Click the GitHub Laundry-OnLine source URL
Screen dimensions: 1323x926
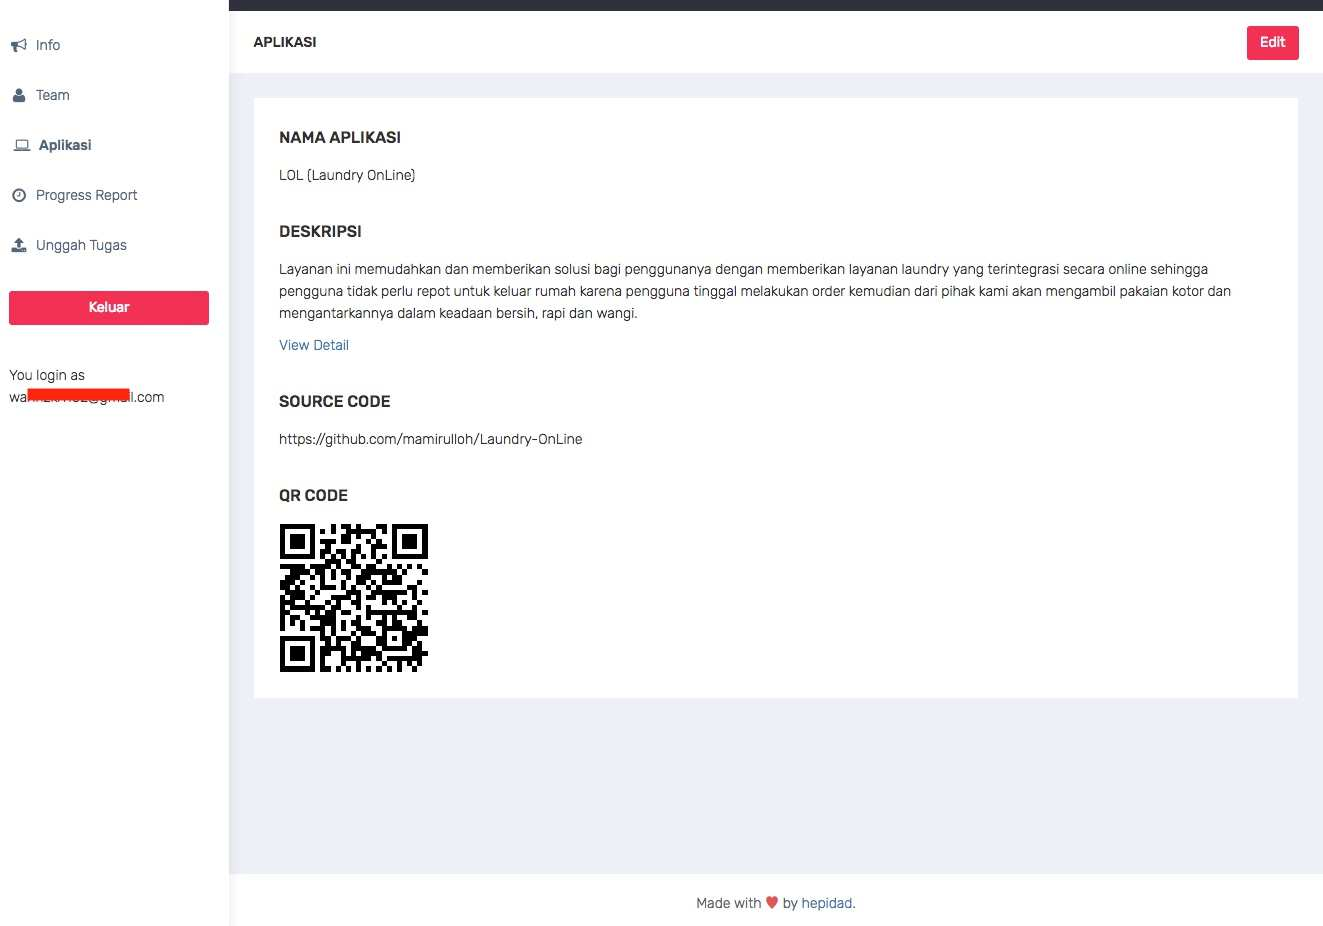431,439
